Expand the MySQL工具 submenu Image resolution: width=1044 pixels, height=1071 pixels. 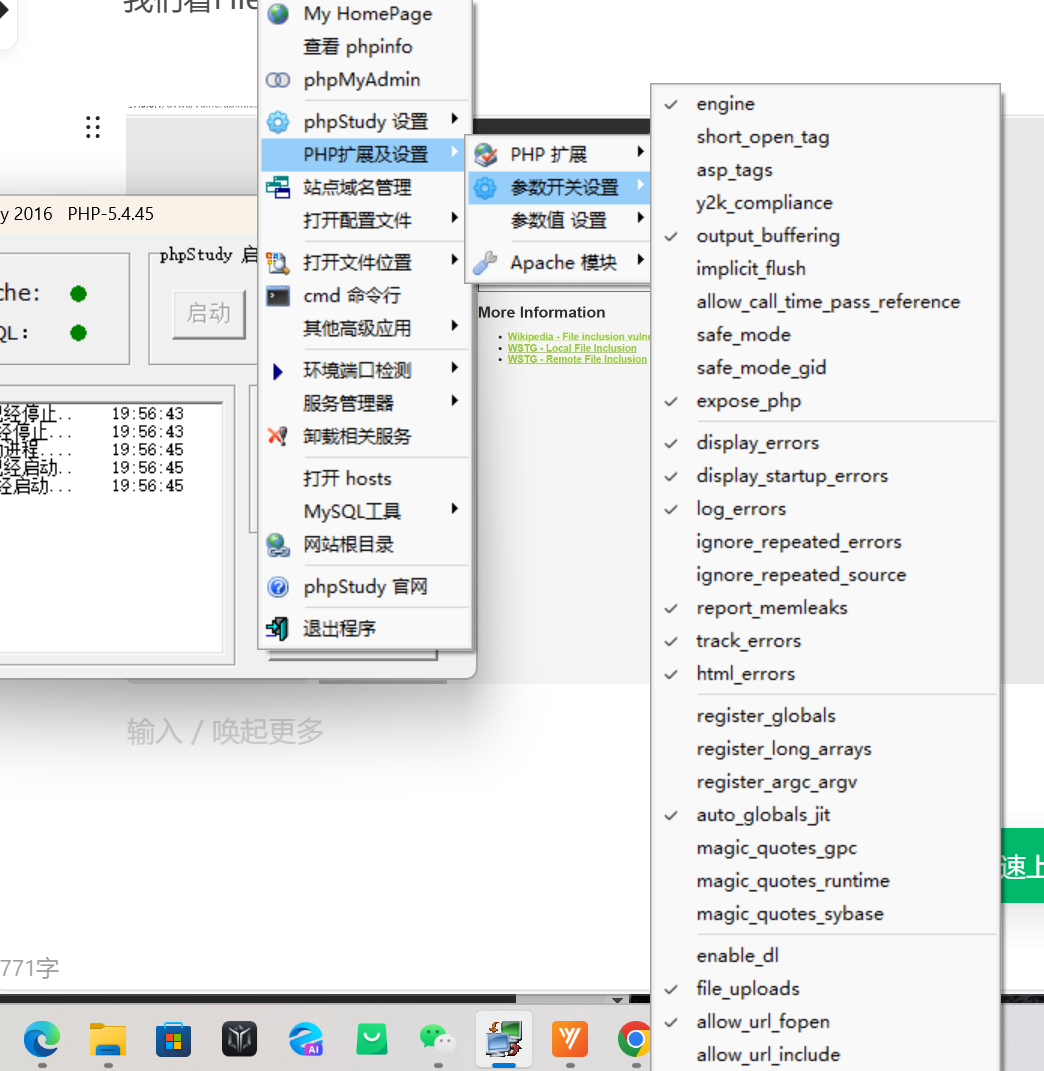tap(454, 509)
